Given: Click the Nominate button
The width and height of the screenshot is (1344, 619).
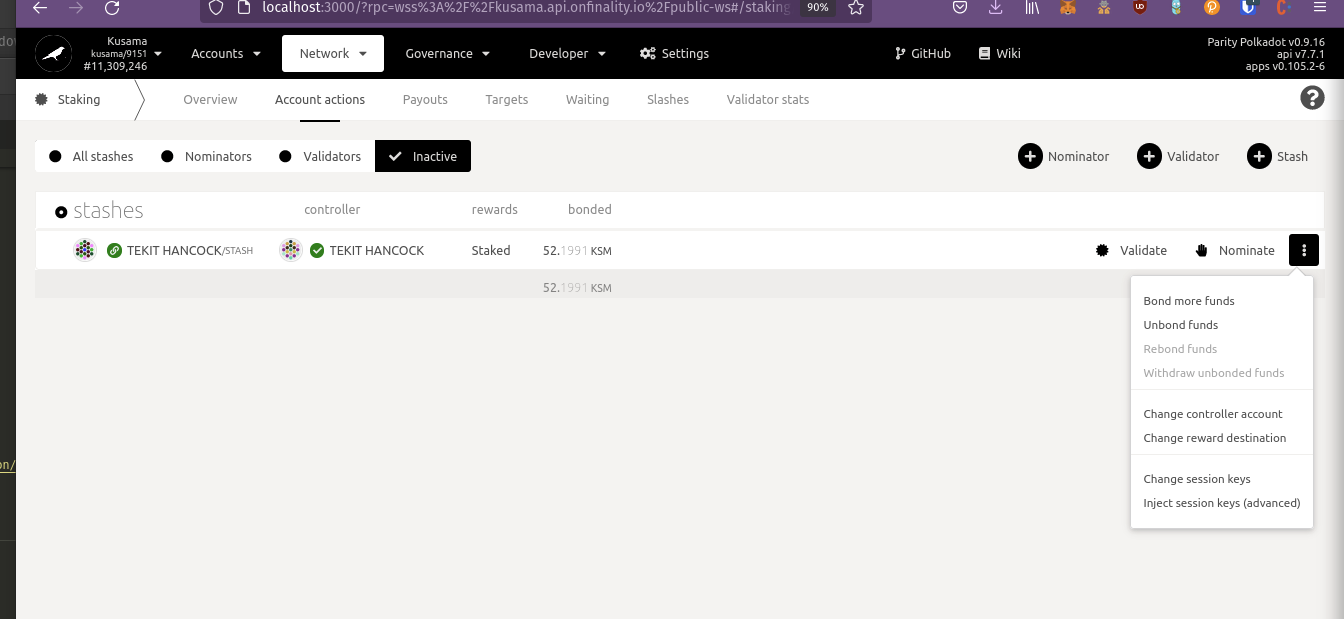Looking at the screenshot, I should coord(1235,250).
